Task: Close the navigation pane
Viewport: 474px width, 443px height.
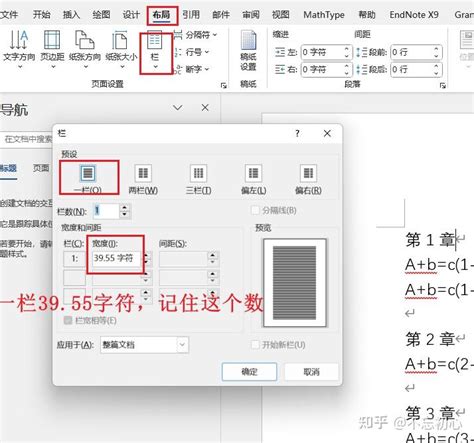Action: click(205, 108)
